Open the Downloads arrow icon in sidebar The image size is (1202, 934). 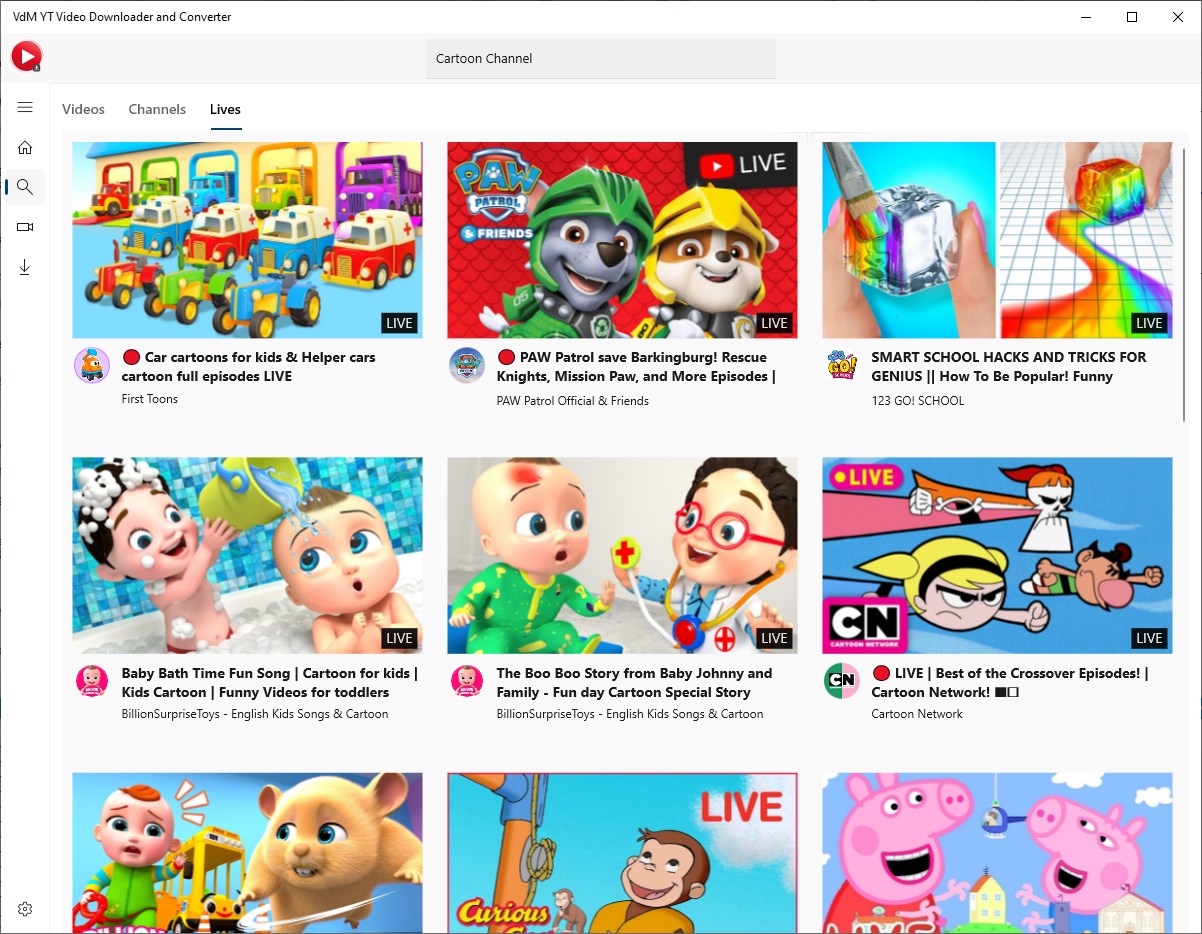25,267
